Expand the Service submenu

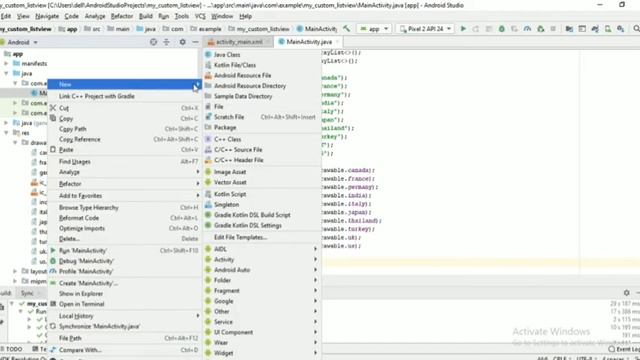click(262, 322)
